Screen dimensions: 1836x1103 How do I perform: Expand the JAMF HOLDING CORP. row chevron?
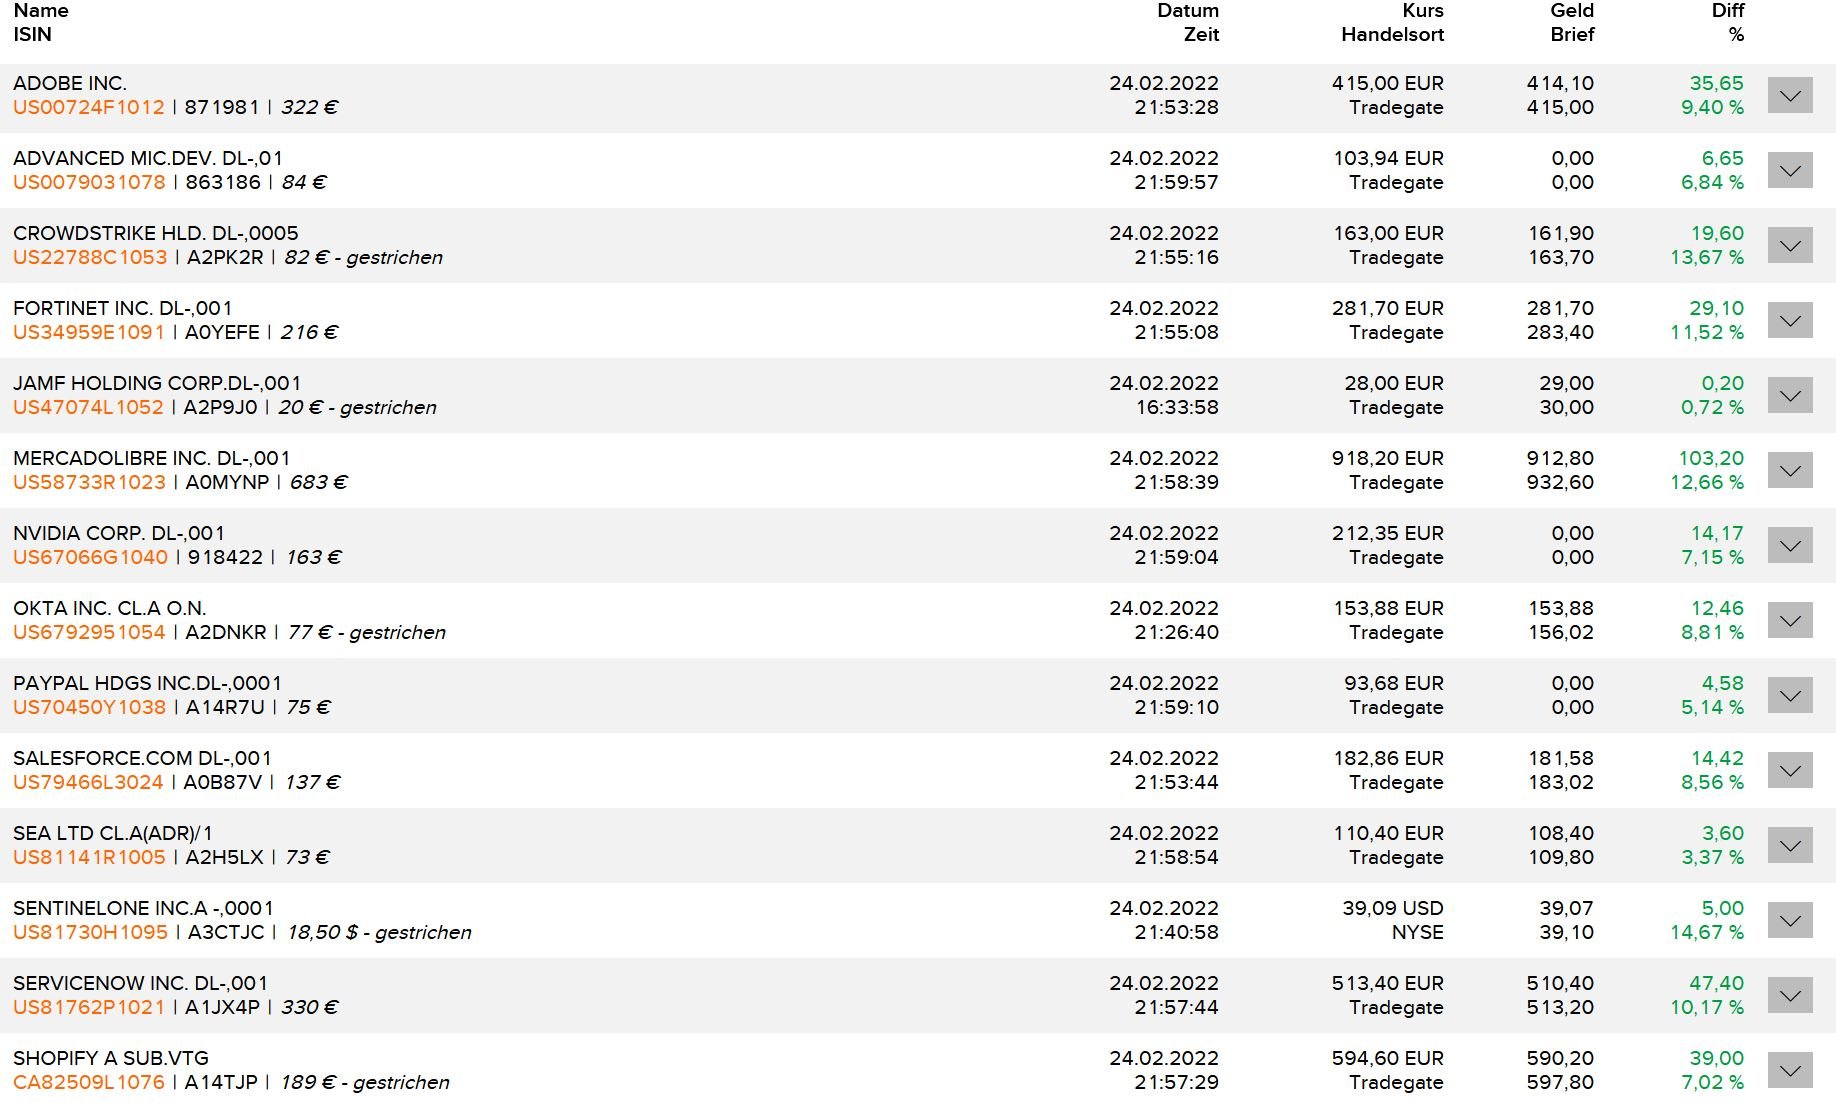[1789, 396]
